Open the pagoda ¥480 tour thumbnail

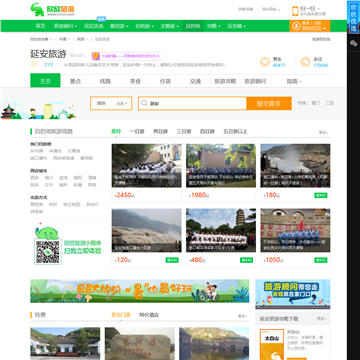221,230
